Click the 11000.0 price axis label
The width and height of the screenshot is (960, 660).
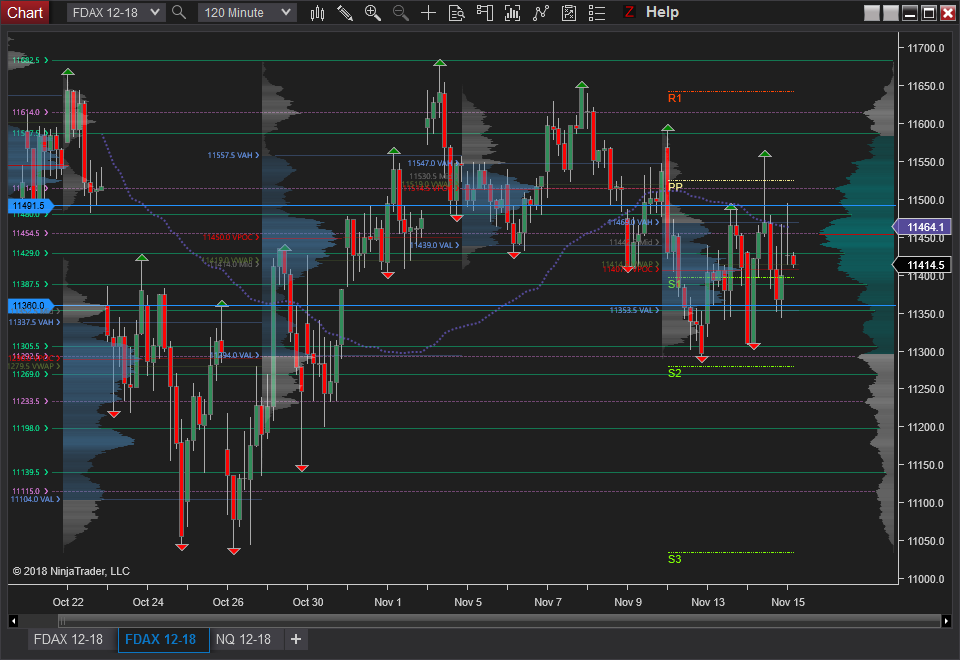[926, 579]
